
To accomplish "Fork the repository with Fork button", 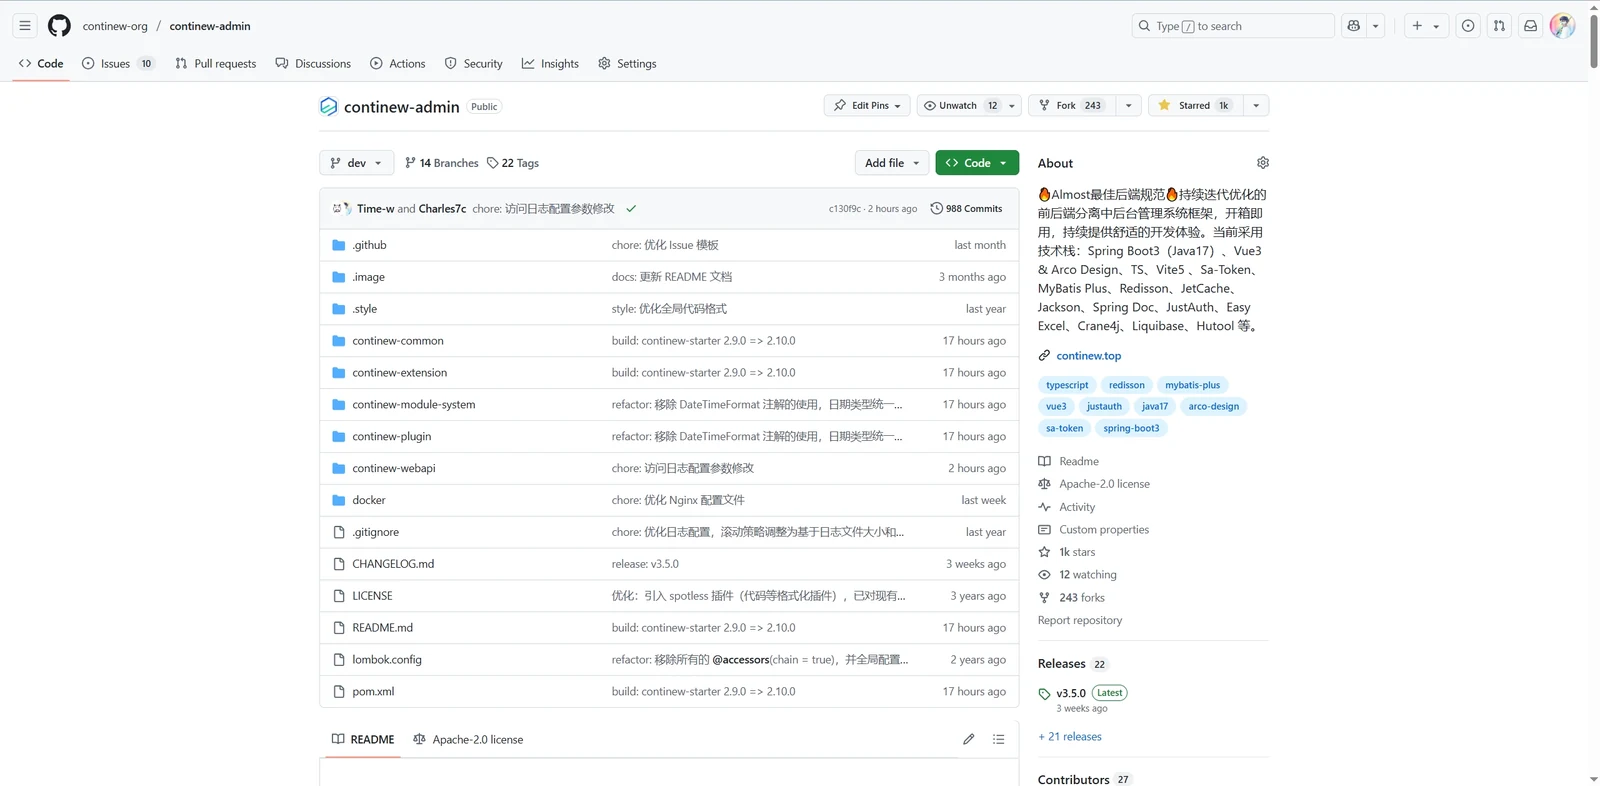I will tap(1072, 106).
